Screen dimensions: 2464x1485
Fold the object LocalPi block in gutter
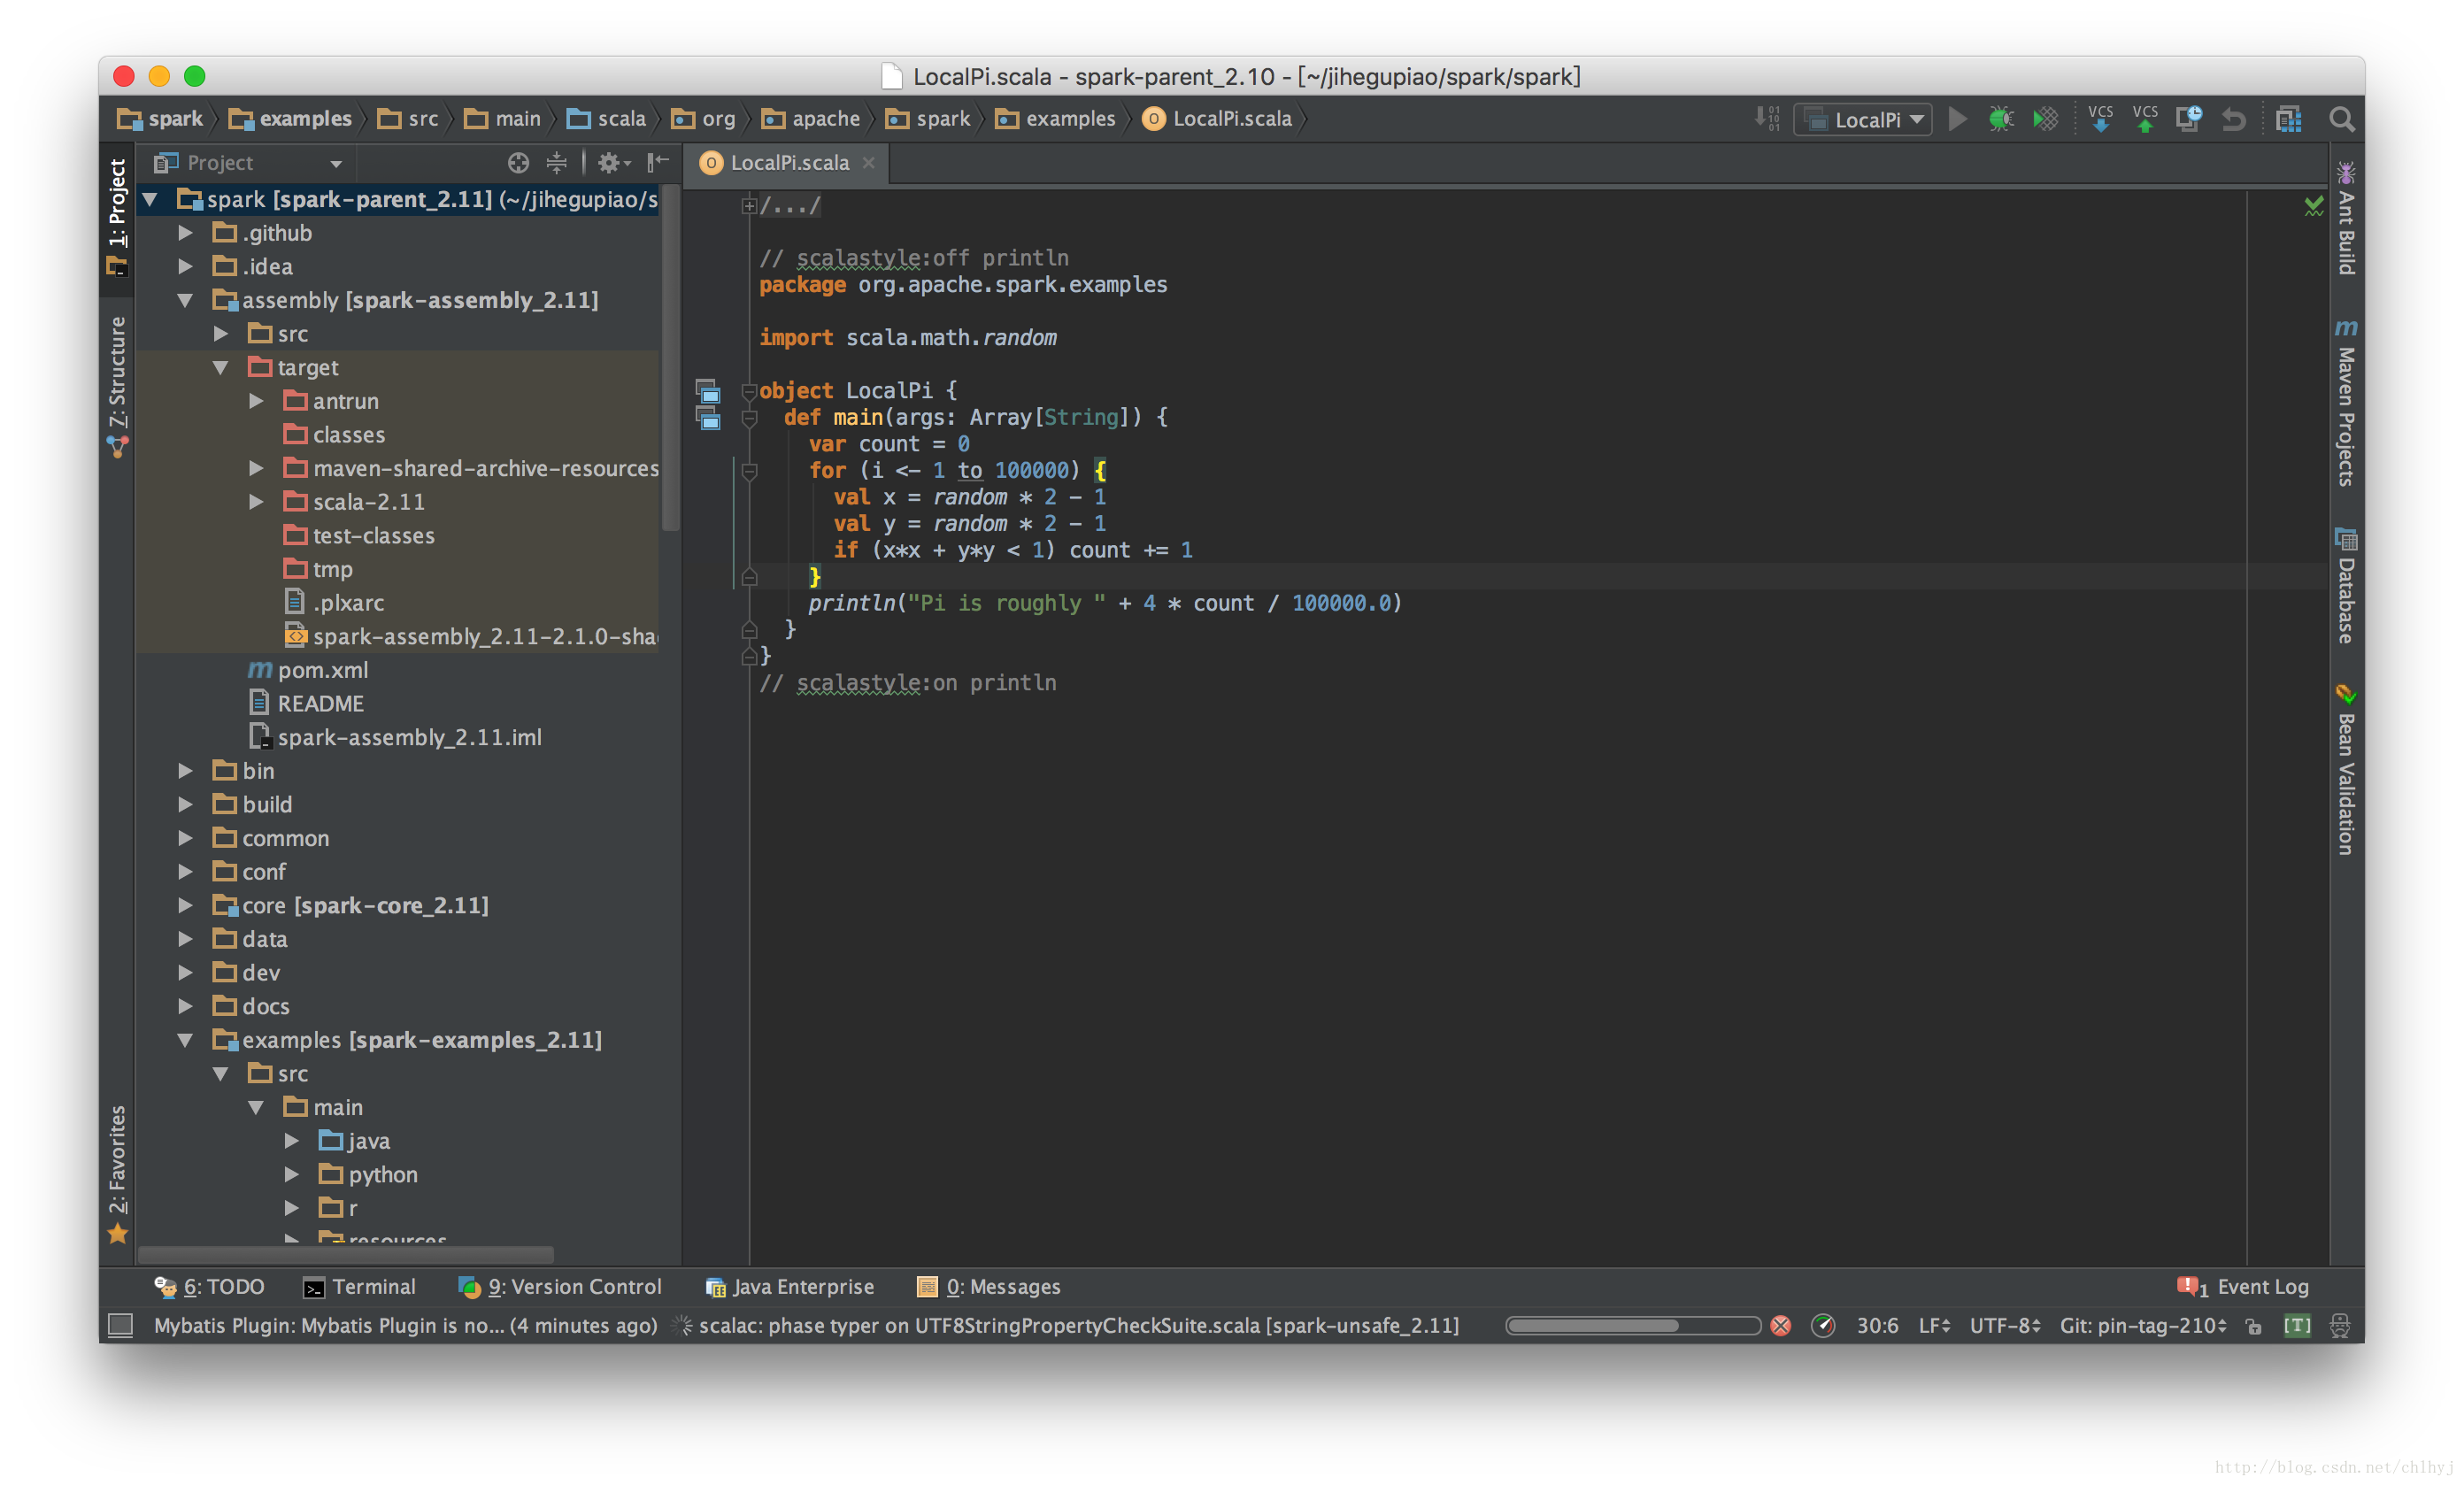pos(749,391)
